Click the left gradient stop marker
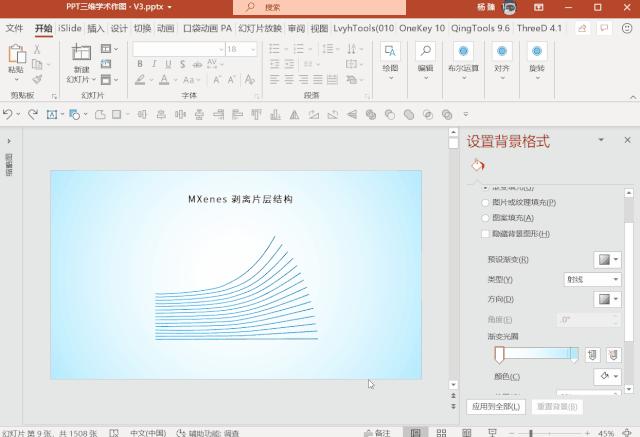This screenshot has height=437, width=640. pos(499,355)
